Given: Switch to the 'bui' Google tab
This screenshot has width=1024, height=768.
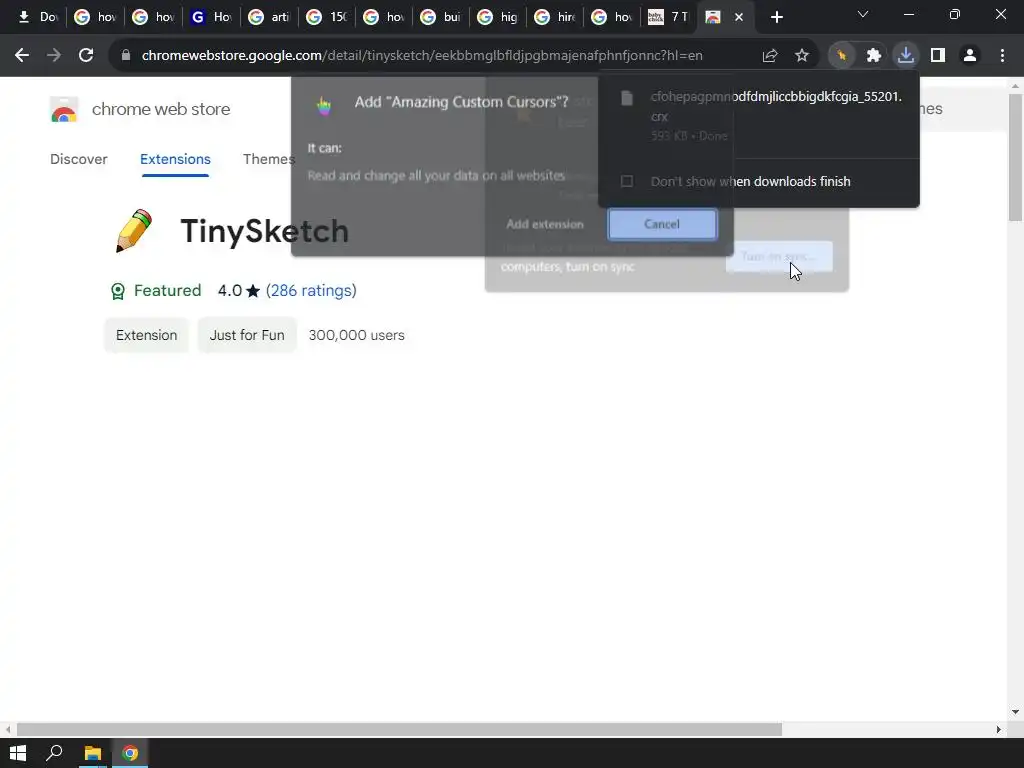Looking at the screenshot, I should tap(441, 17).
